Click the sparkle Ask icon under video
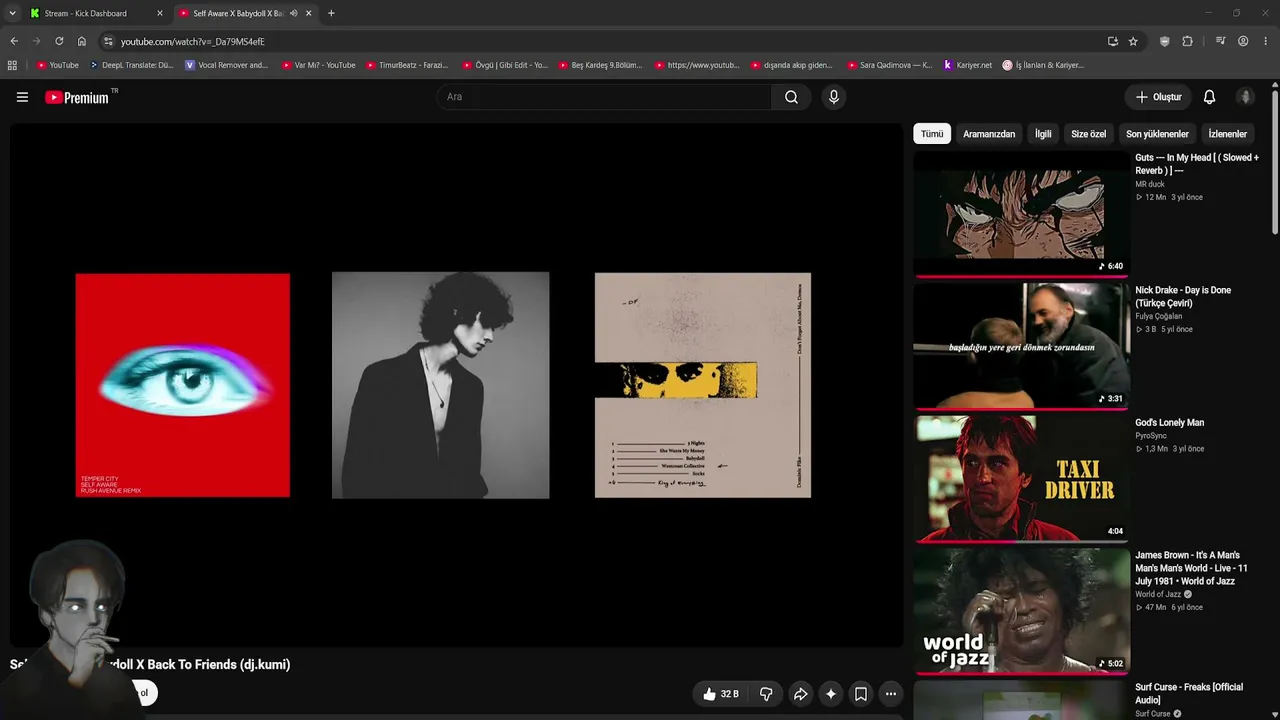 pos(830,694)
